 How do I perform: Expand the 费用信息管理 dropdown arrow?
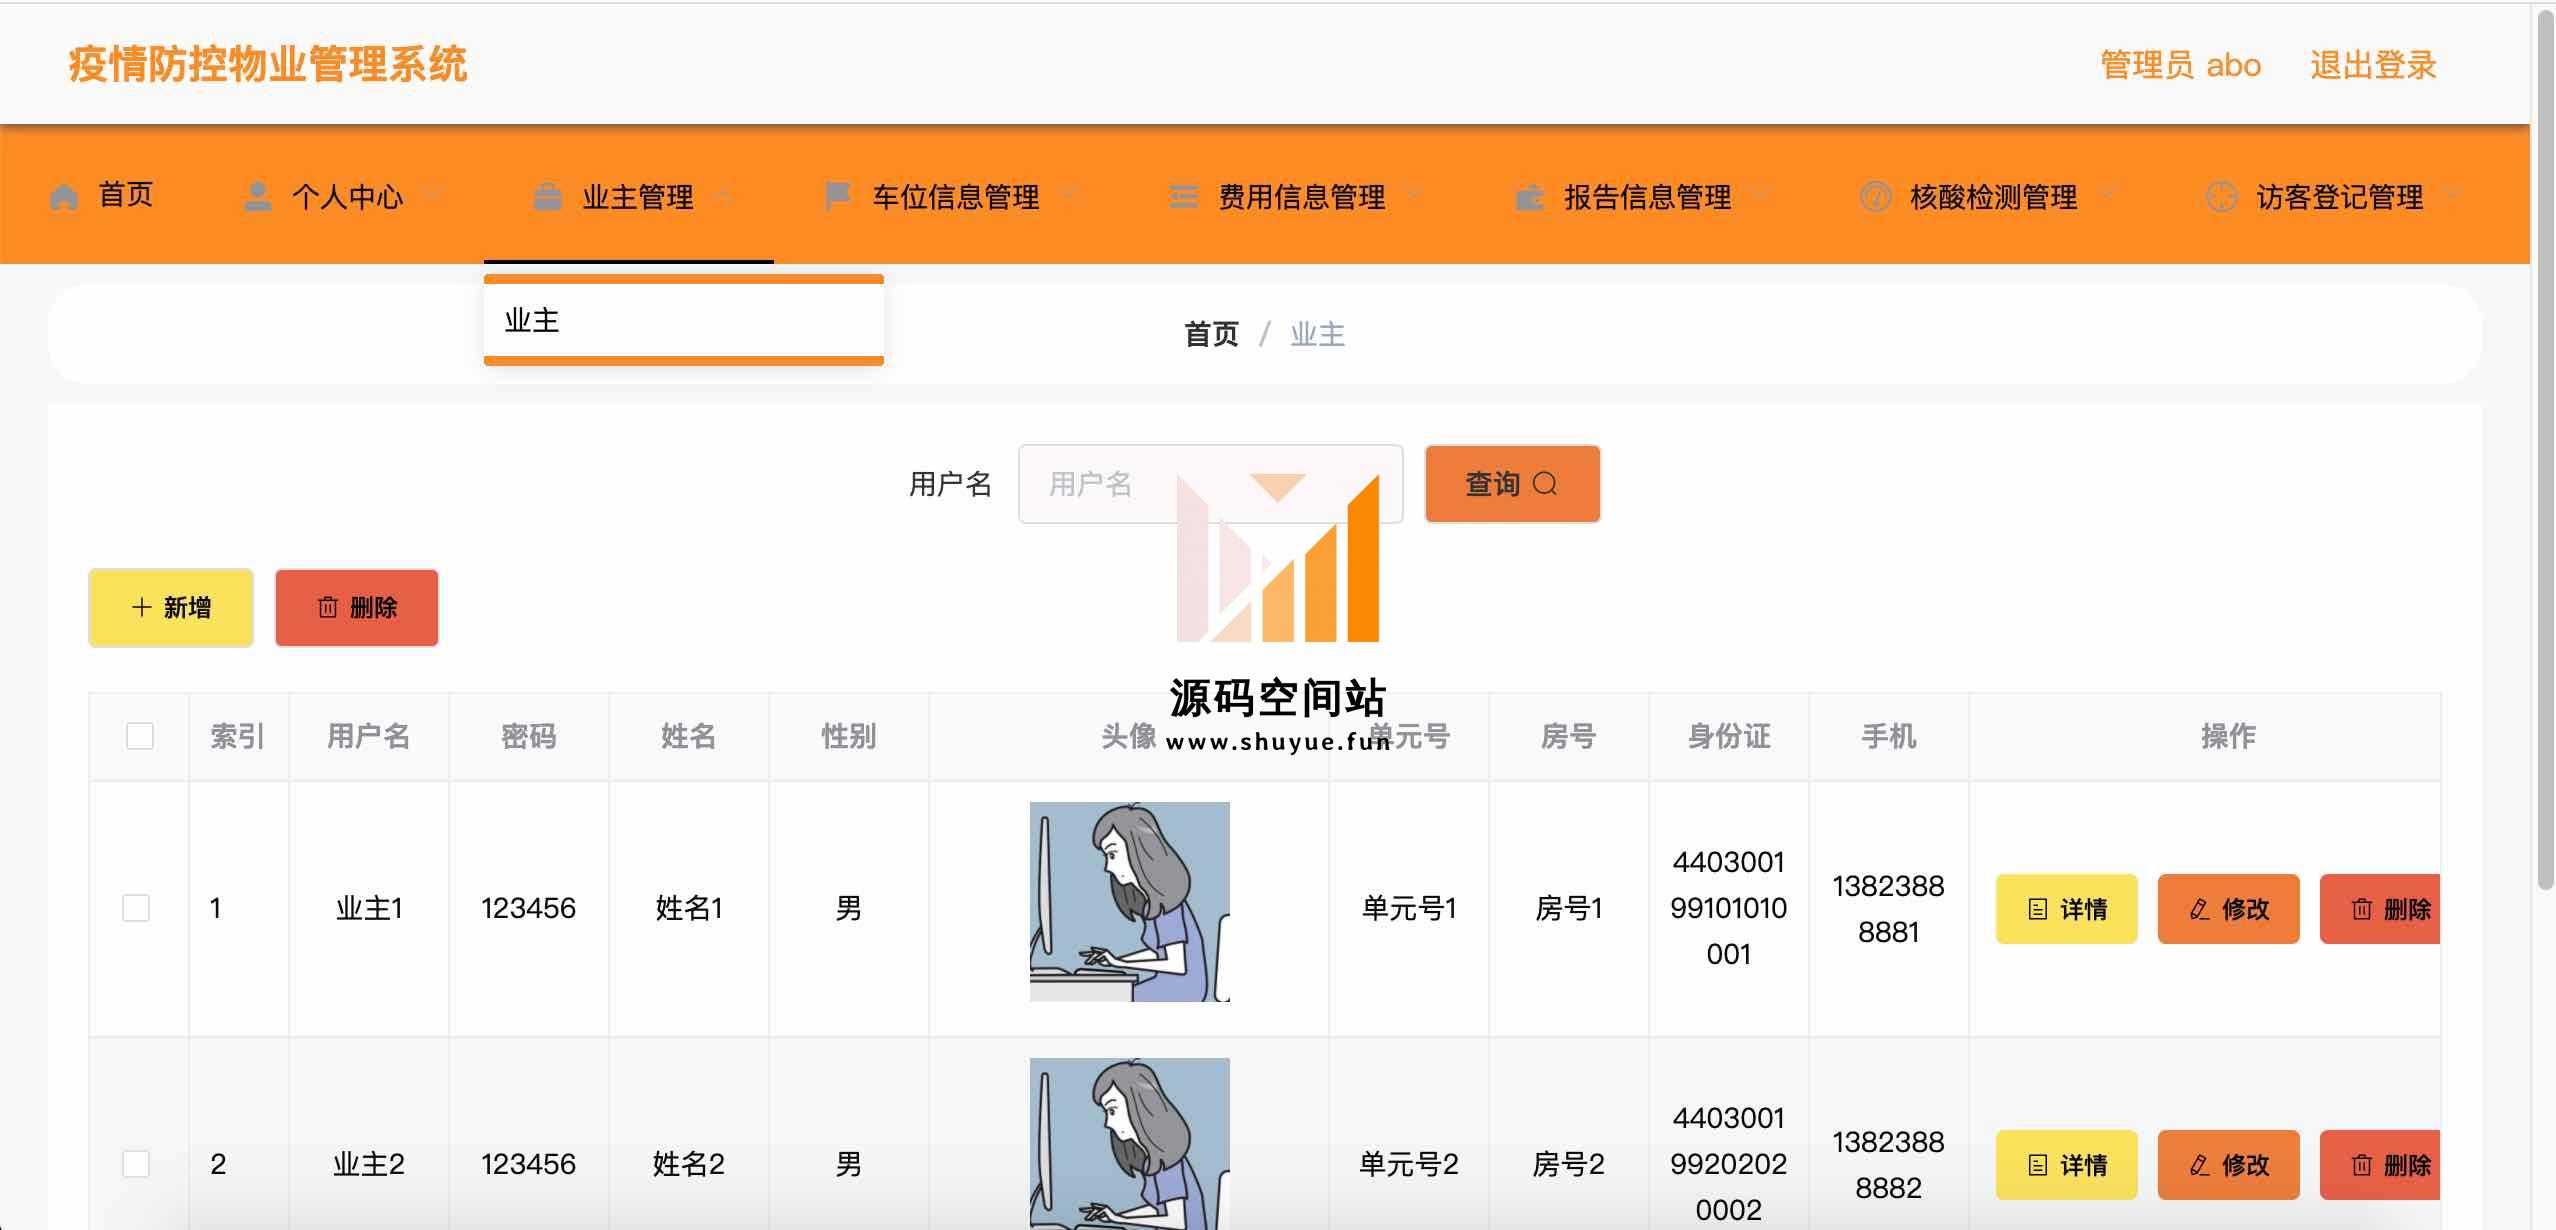coord(1414,194)
